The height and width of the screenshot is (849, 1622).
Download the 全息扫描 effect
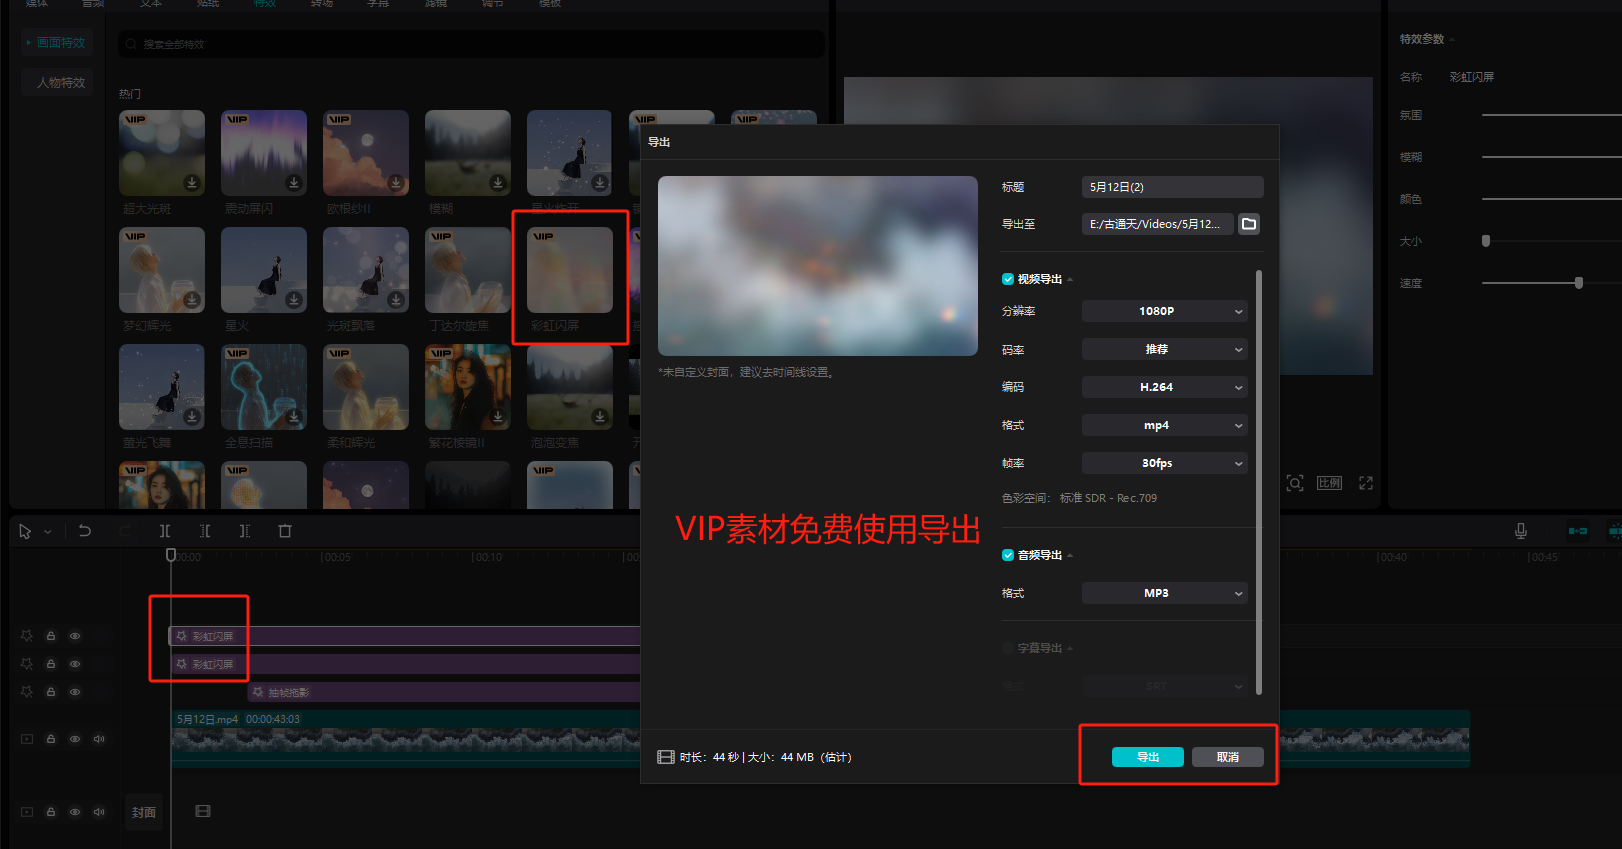point(294,417)
